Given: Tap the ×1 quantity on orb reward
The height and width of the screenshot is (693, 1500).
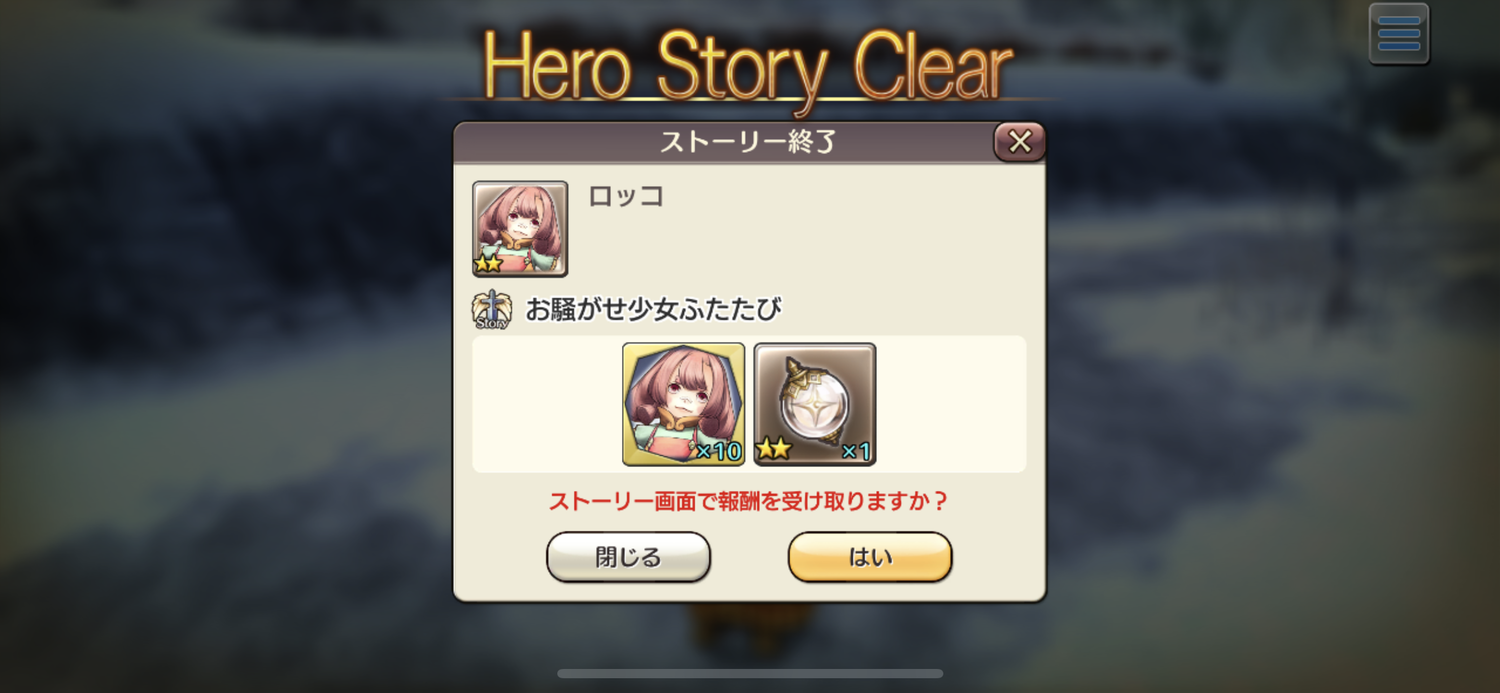Looking at the screenshot, I should click(856, 452).
